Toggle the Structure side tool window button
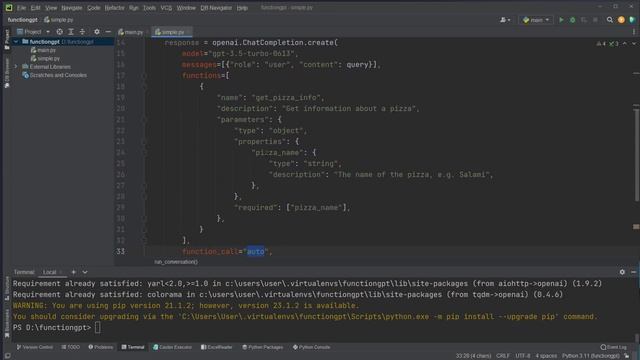 tap(7, 288)
